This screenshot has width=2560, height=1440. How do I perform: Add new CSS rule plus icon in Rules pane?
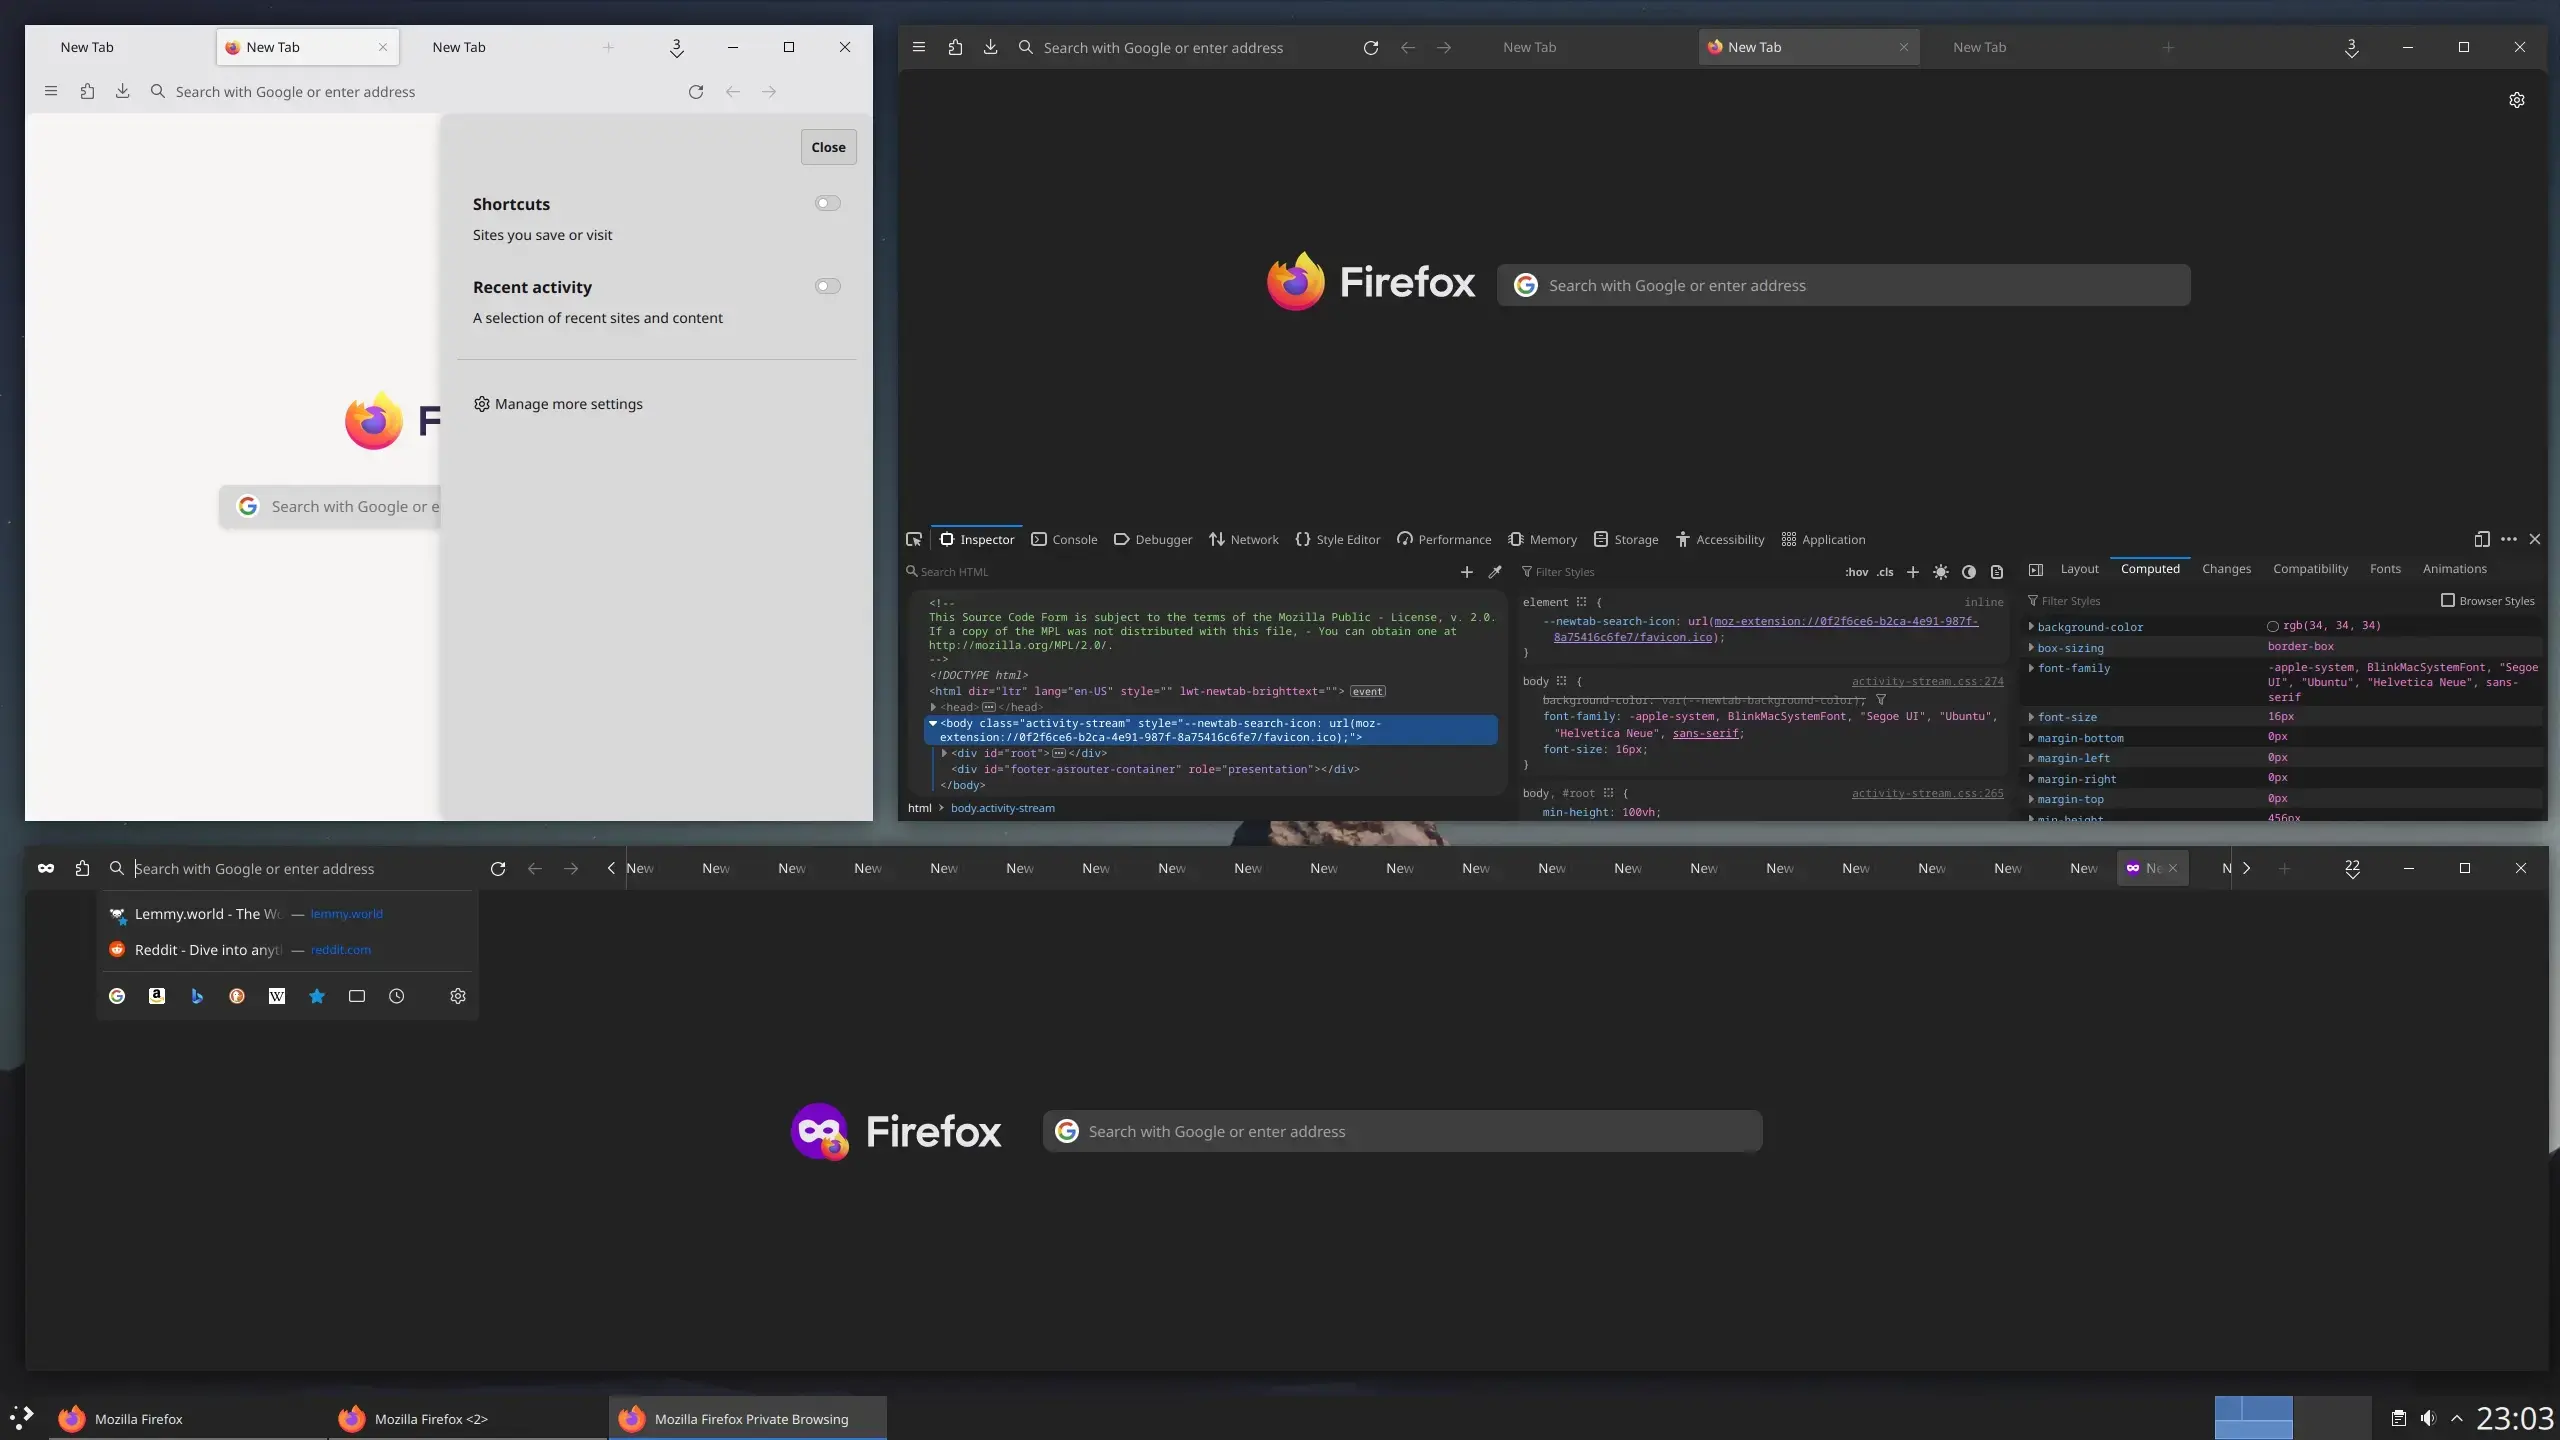[1913, 572]
